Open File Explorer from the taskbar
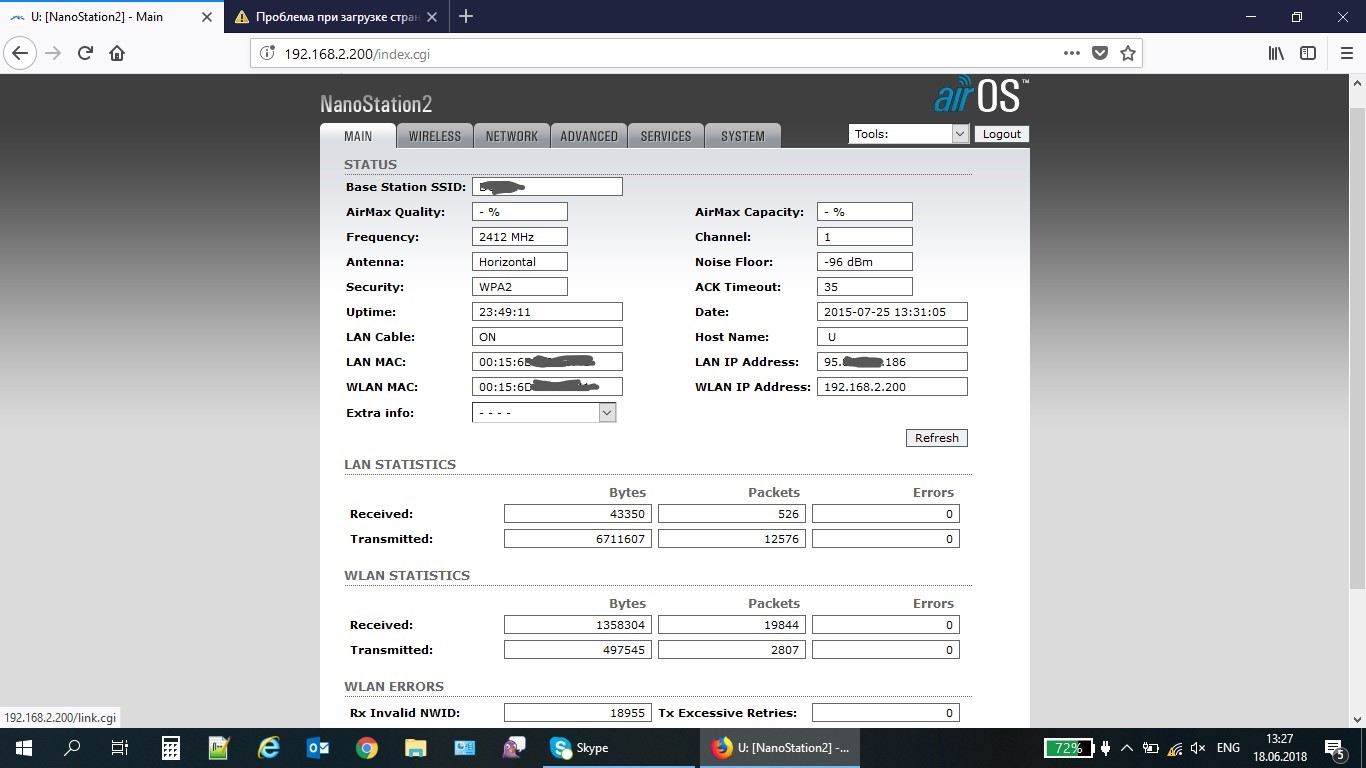Screen dimensions: 1366x768 (415, 747)
